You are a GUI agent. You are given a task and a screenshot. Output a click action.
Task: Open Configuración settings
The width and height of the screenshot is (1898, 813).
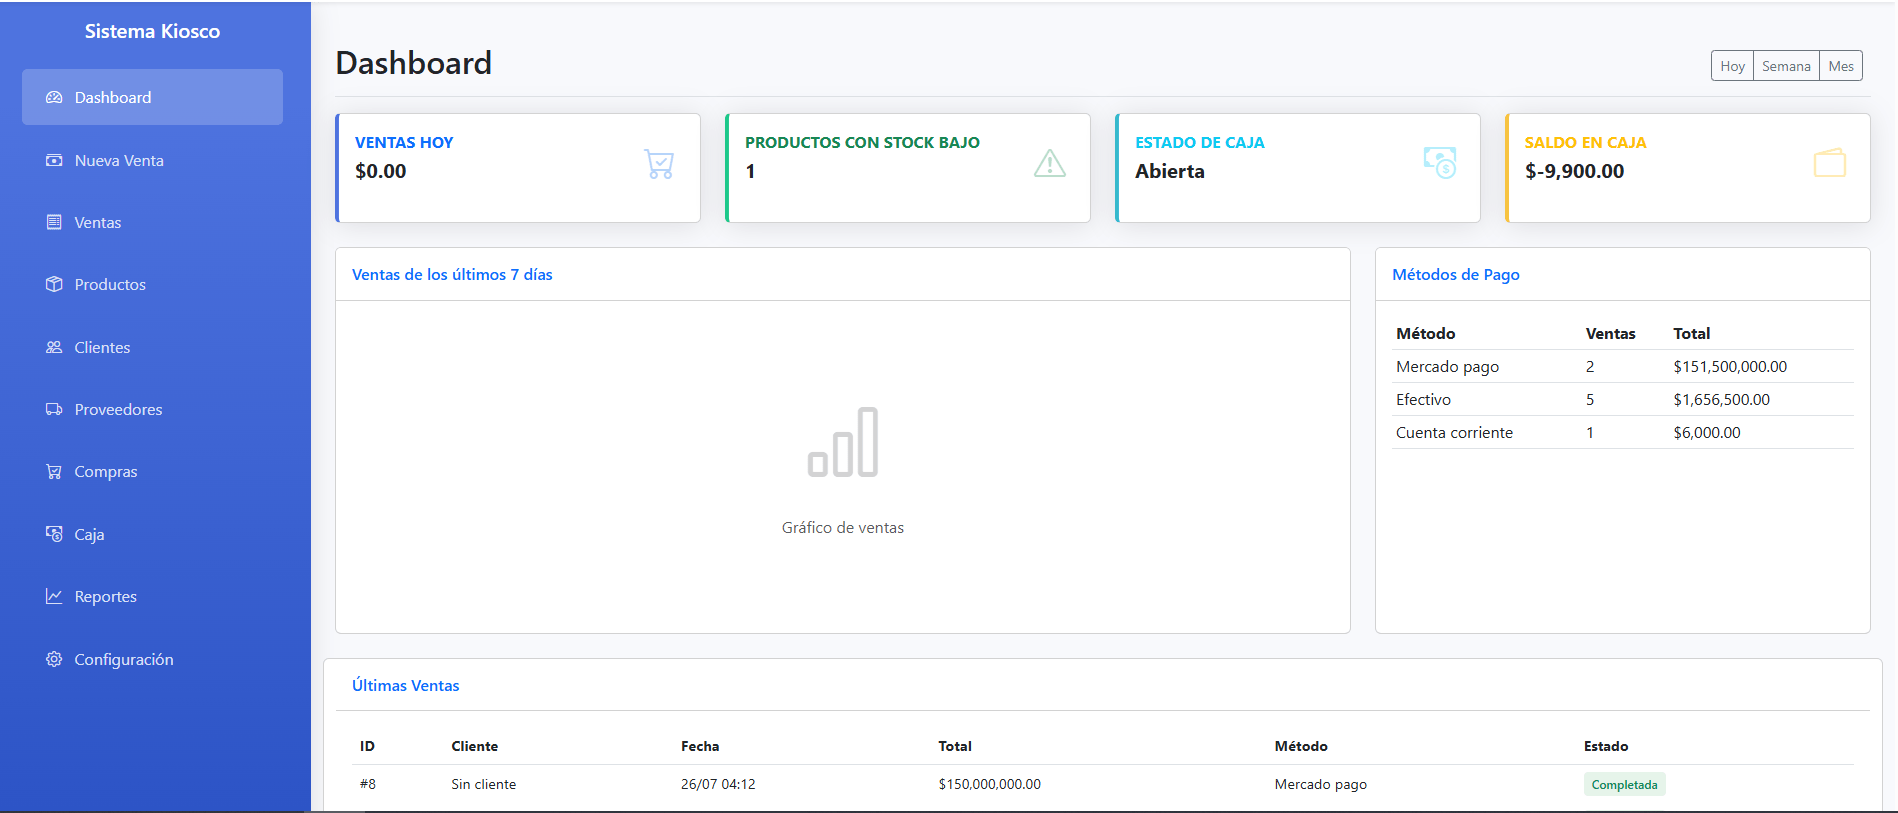coord(152,659)
